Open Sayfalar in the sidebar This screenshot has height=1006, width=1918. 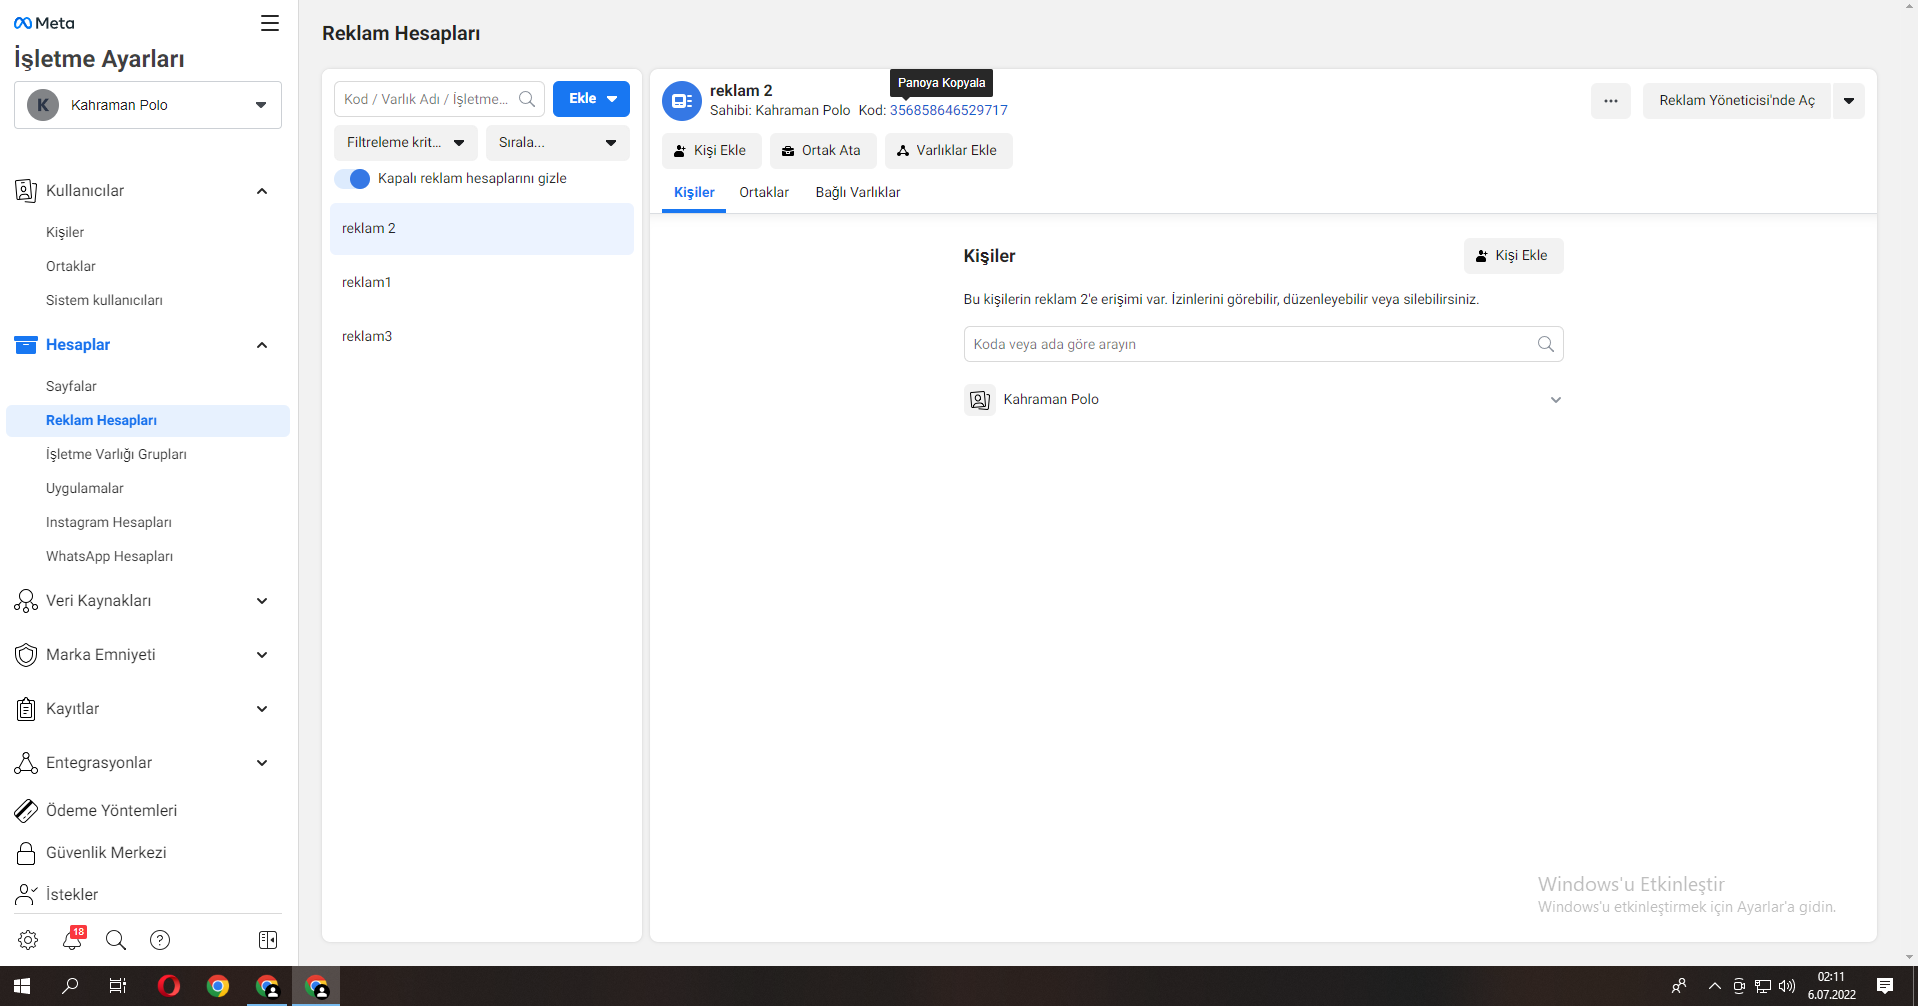click(x=71, y=386)
